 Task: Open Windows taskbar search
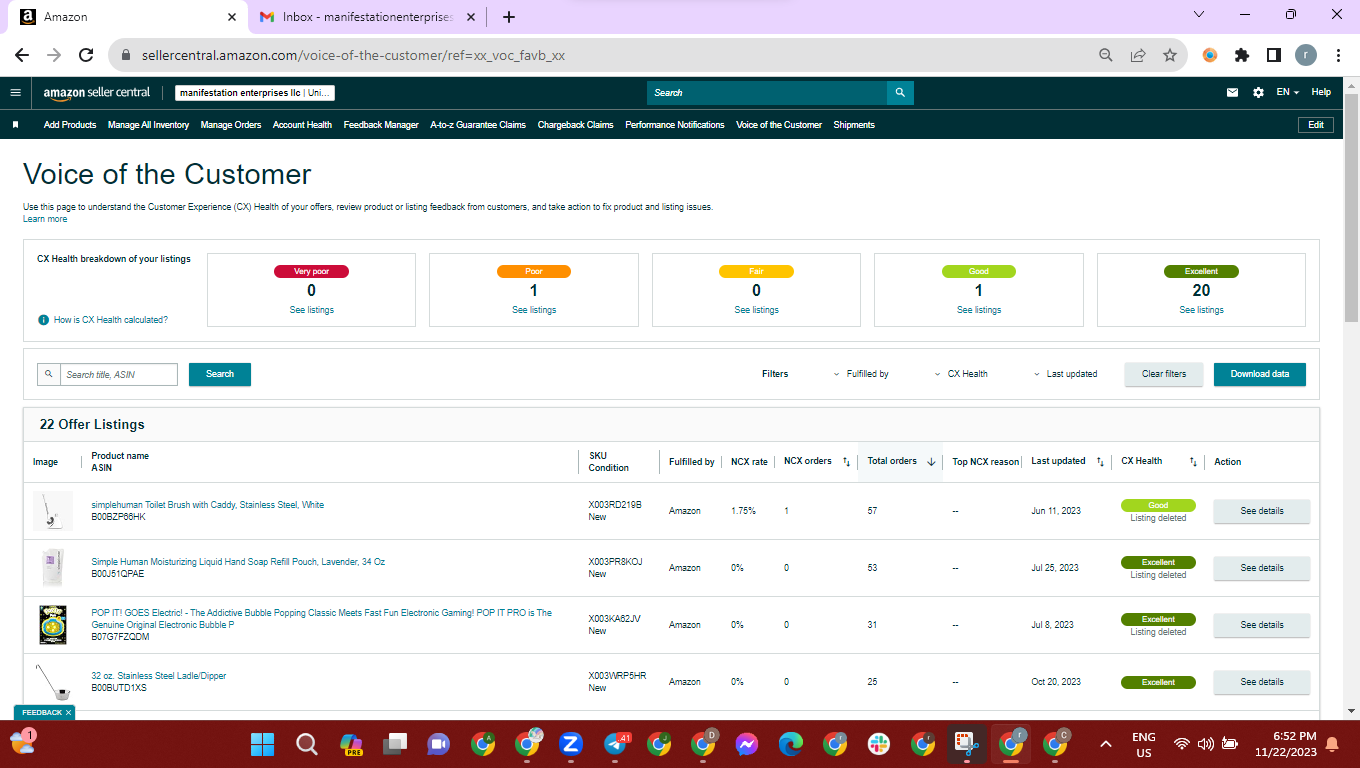(x=307, y=744)
